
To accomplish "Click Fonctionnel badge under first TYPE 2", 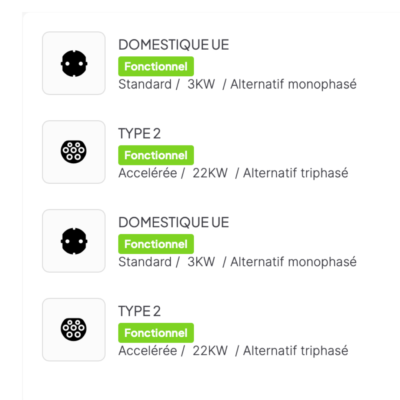I will [156, 155].
